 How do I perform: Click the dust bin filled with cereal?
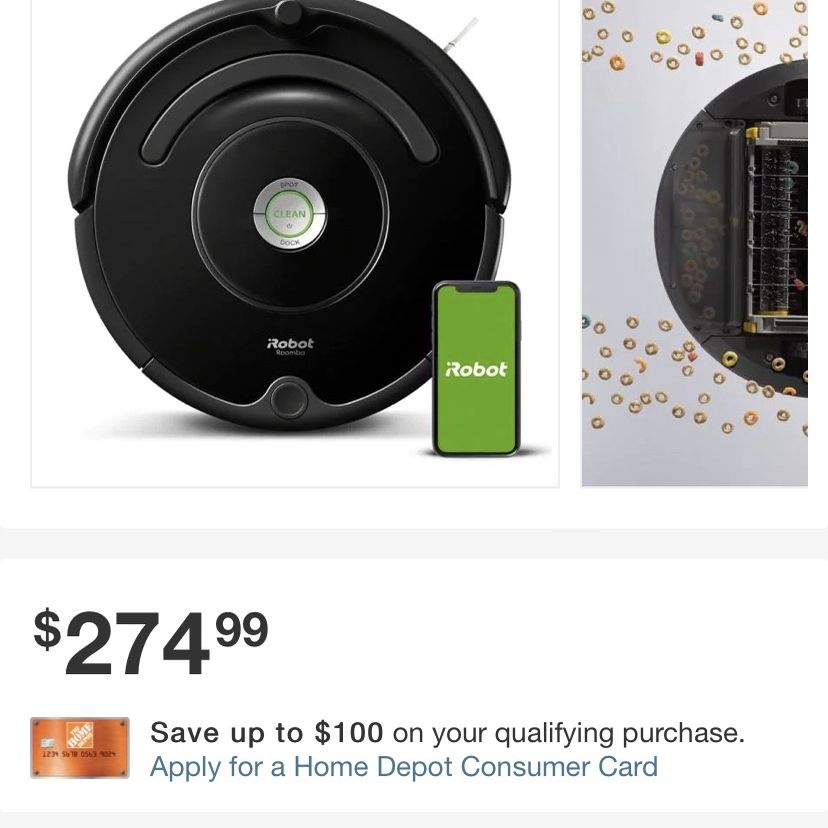click(695, 226)
